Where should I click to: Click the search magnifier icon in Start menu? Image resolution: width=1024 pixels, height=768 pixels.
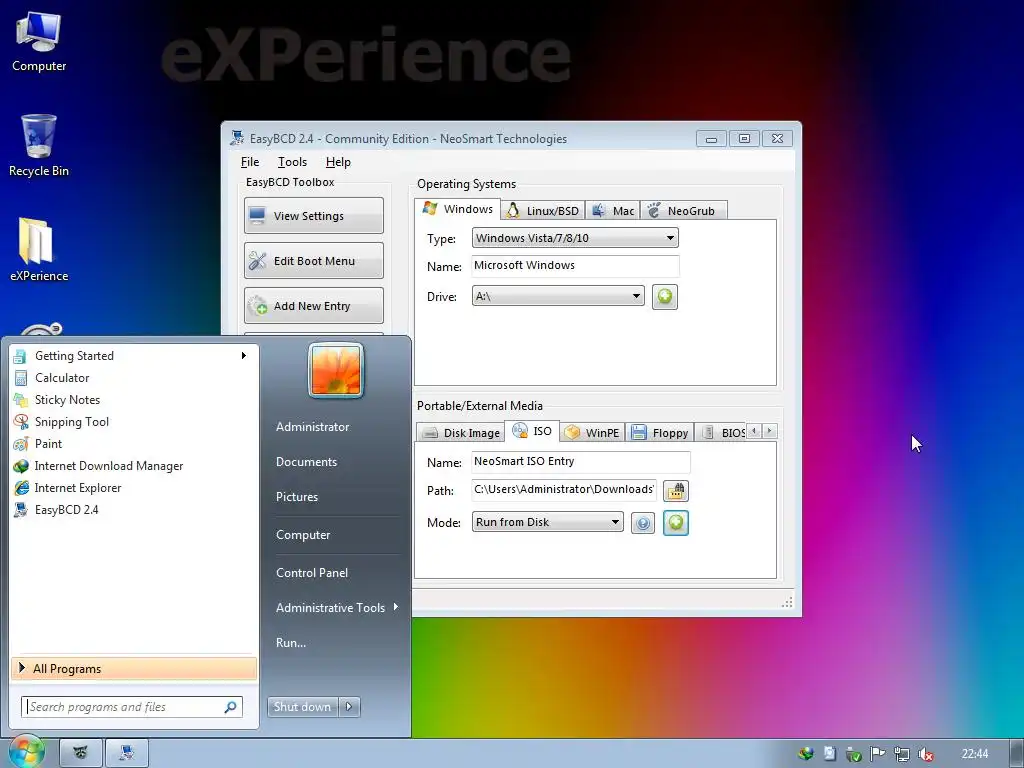pos(231,707)
